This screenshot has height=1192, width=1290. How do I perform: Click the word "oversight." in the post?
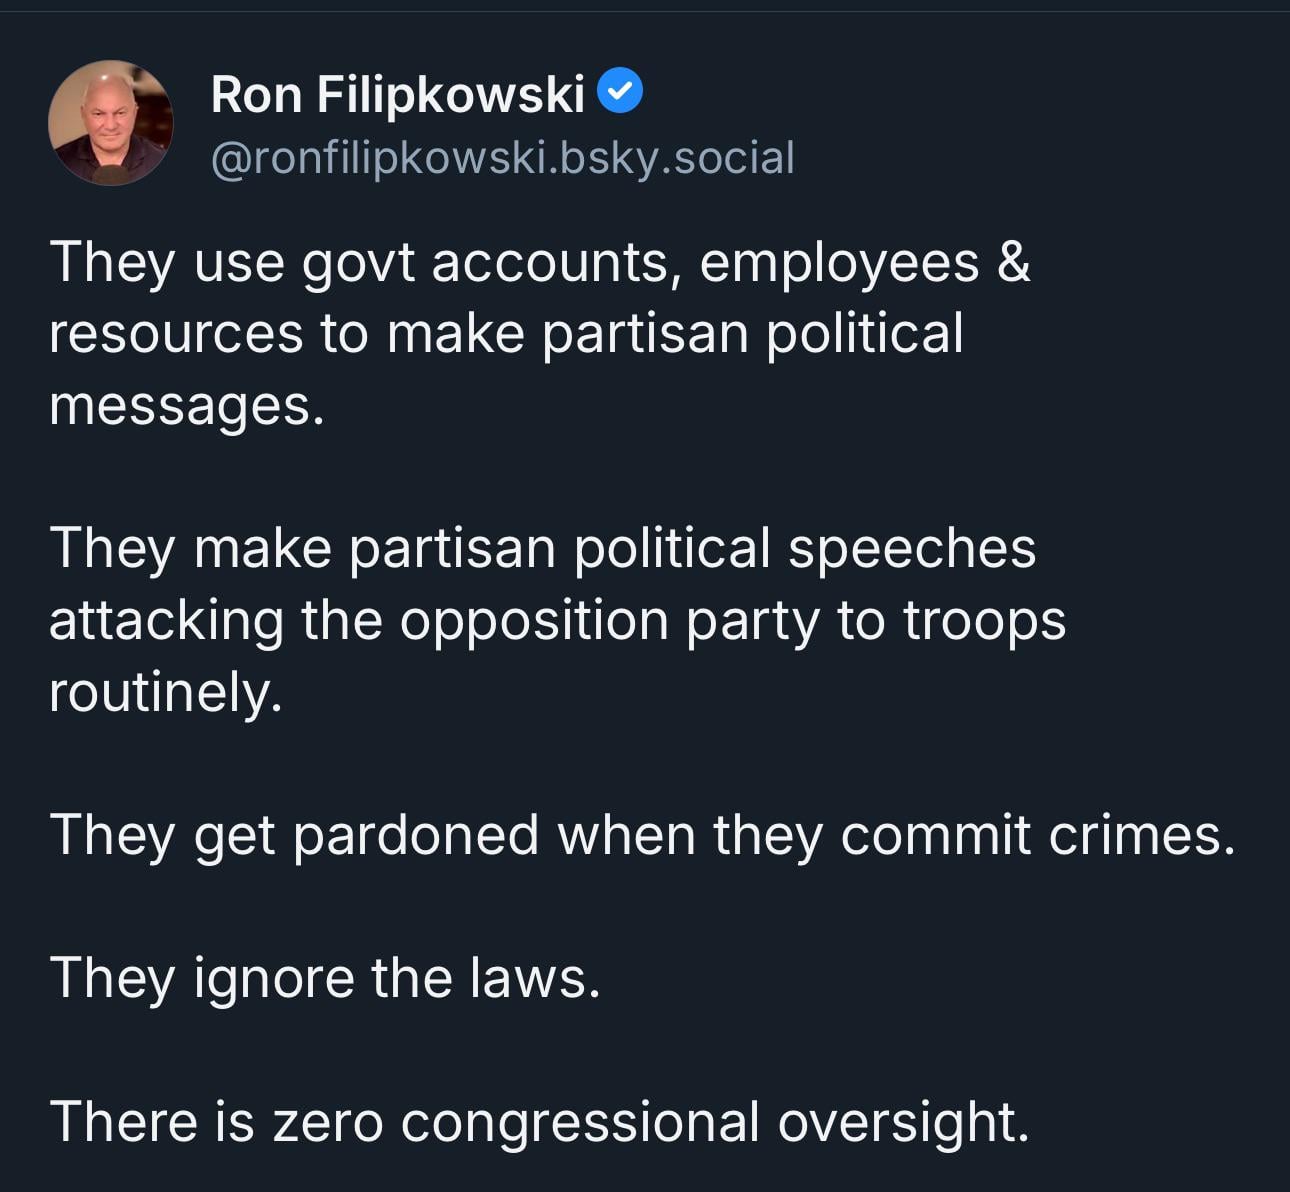[x=903, y=1123]
